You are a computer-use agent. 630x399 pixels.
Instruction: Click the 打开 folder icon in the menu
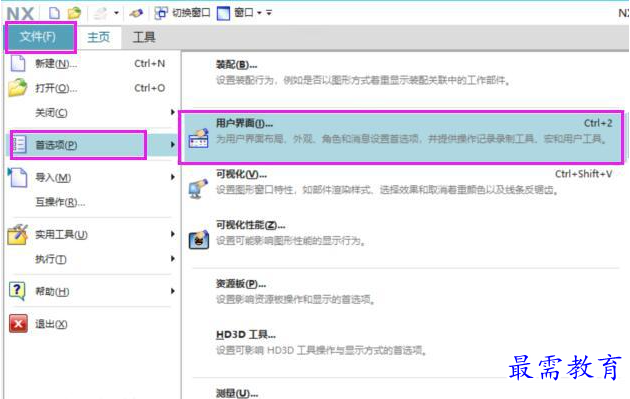pos(18,88)
